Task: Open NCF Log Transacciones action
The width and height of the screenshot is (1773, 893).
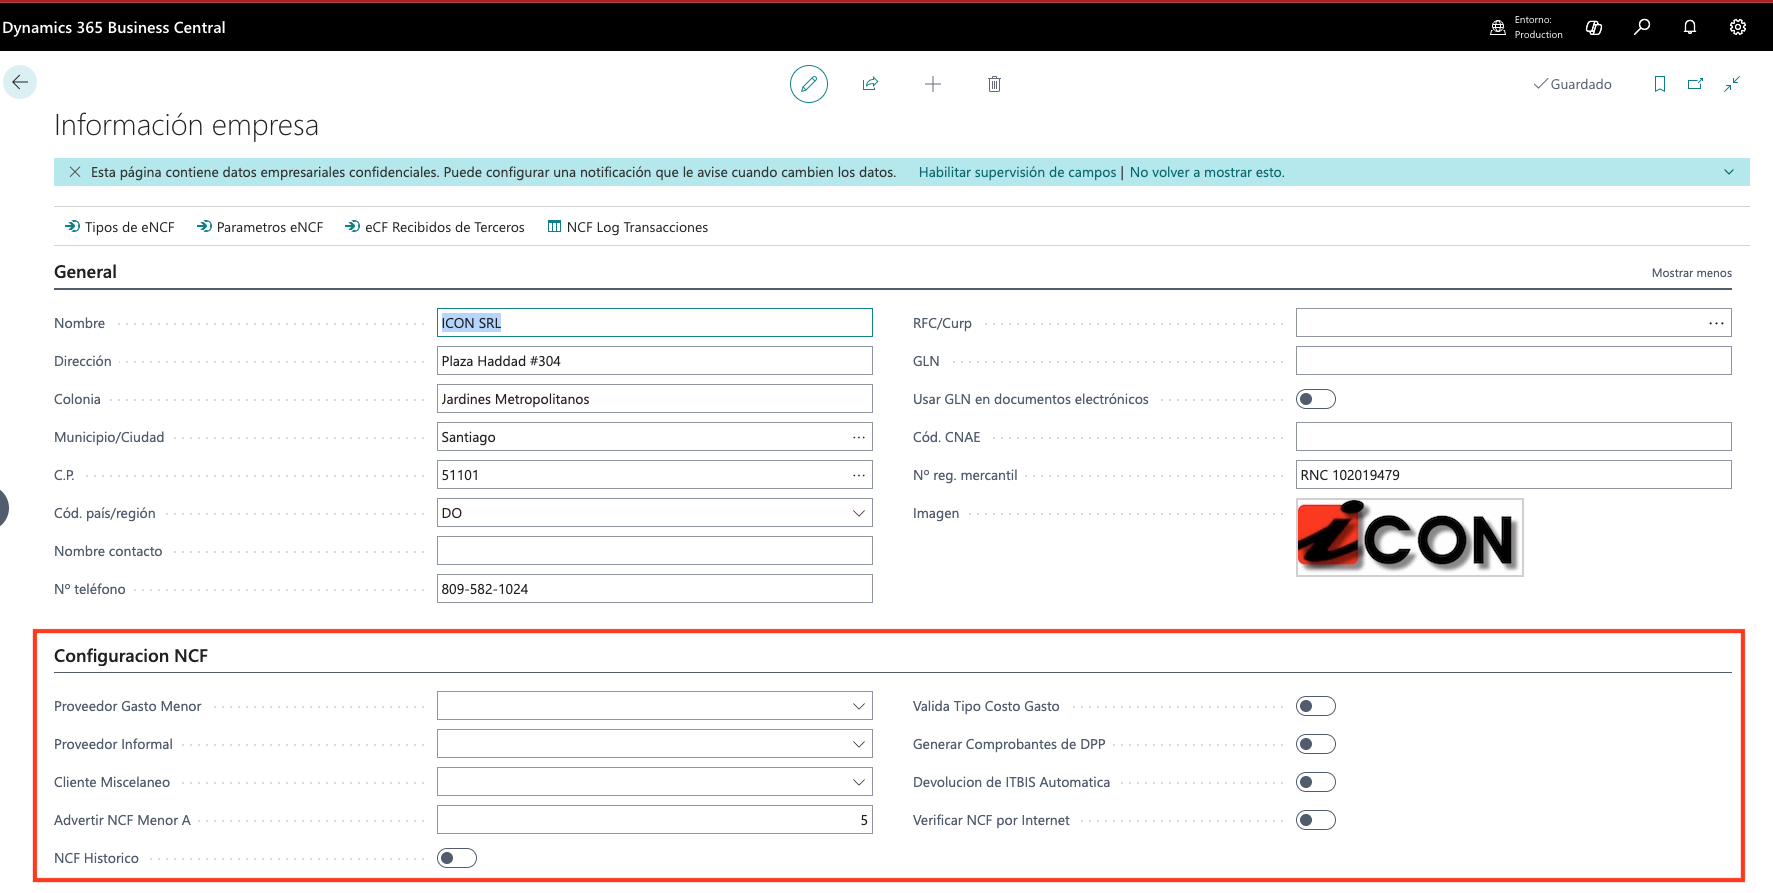Action: pyautogui.click(x=628, y=227)
